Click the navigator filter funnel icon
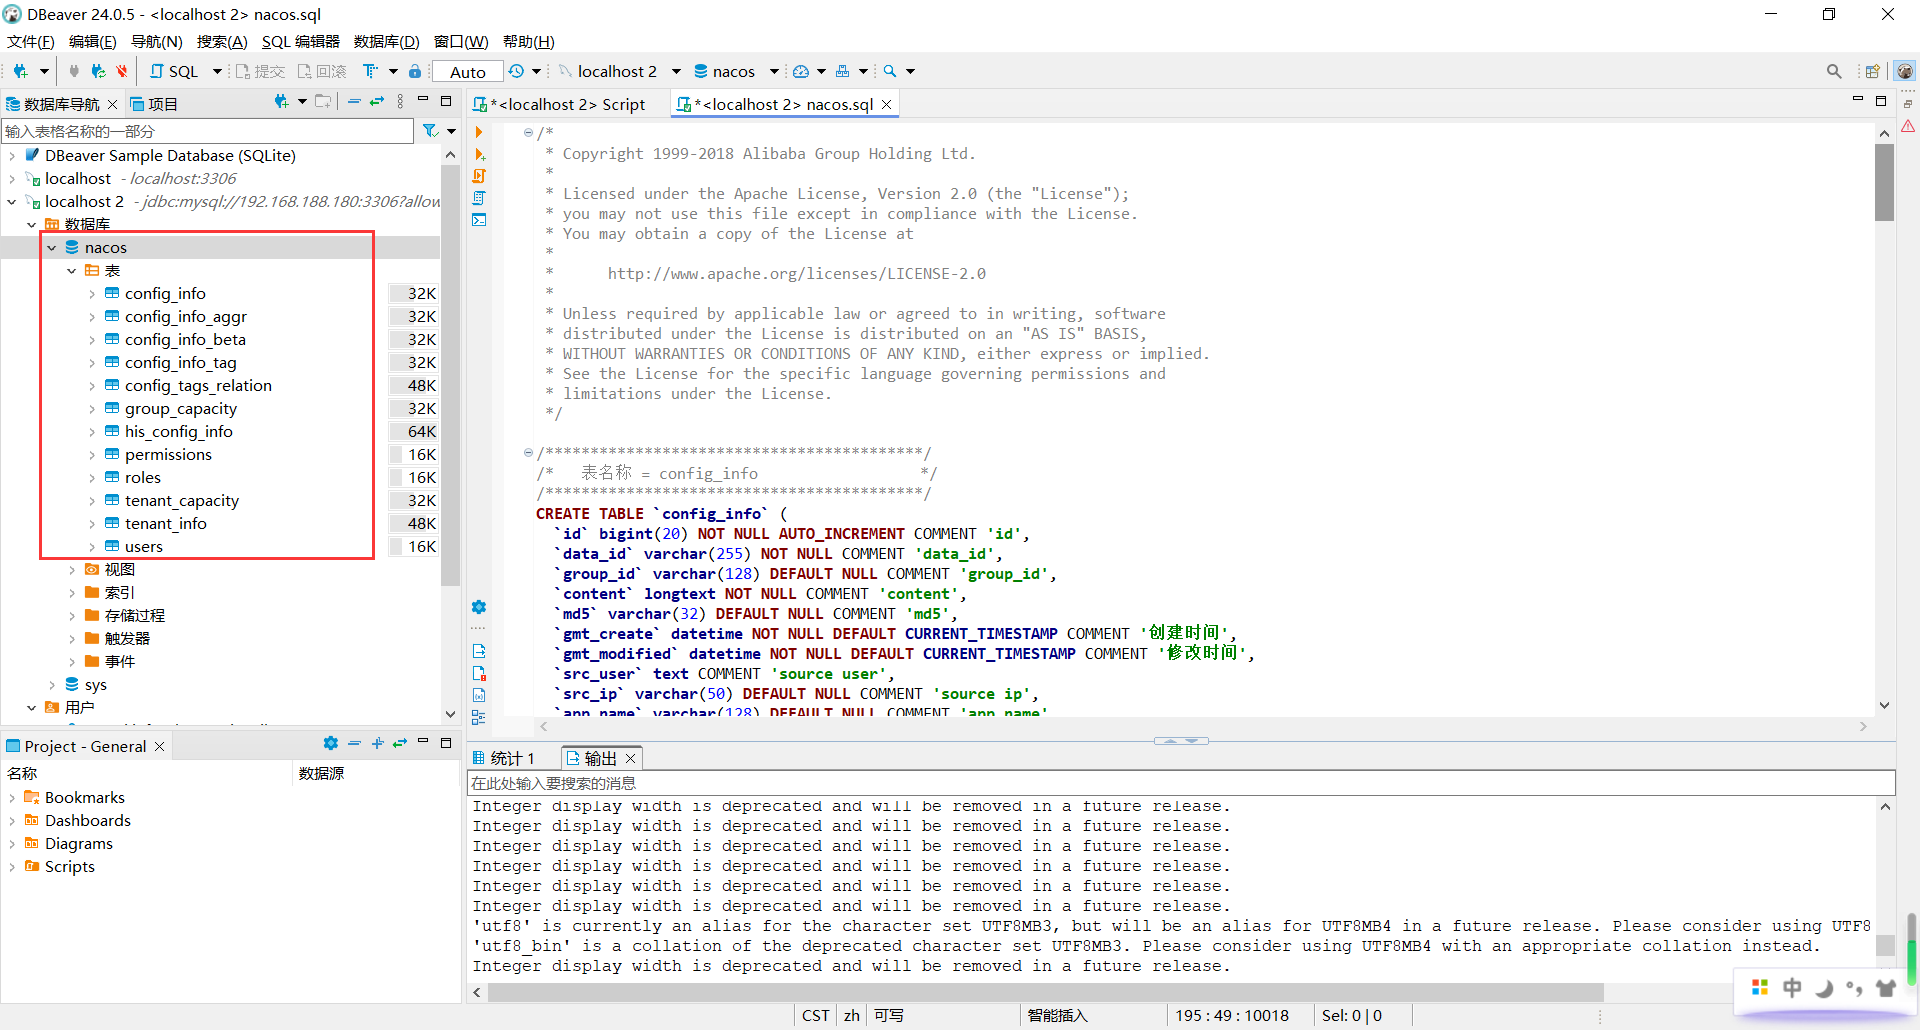Image resolution: width=1920 pixels, height=1030 pixels. point(430,131)
